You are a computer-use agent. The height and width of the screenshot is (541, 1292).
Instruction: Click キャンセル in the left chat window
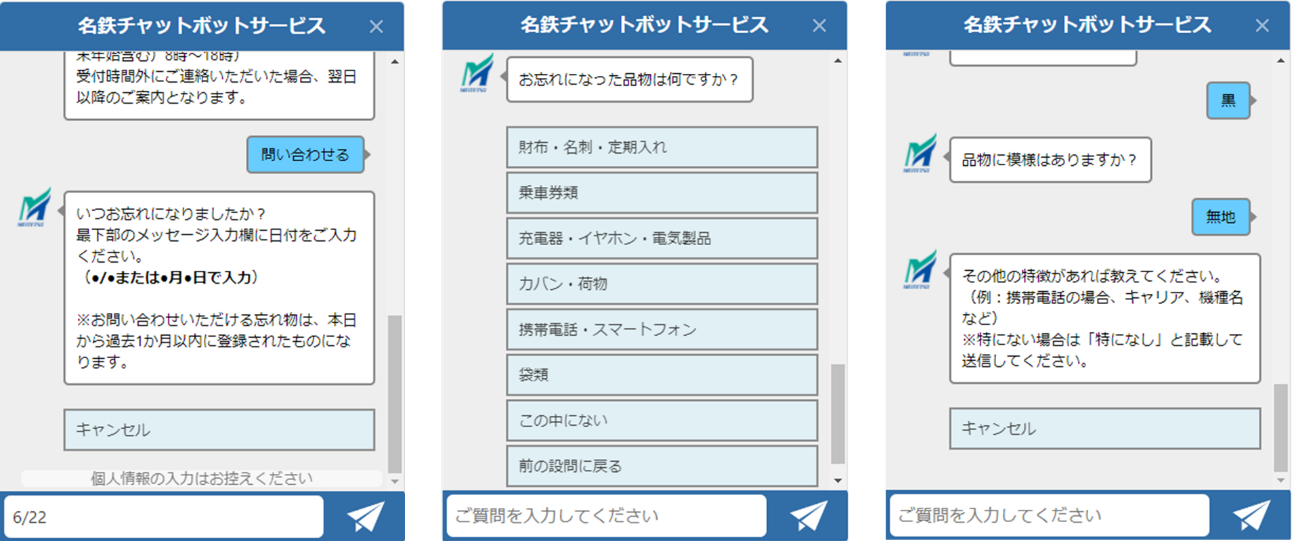(219, 430)
